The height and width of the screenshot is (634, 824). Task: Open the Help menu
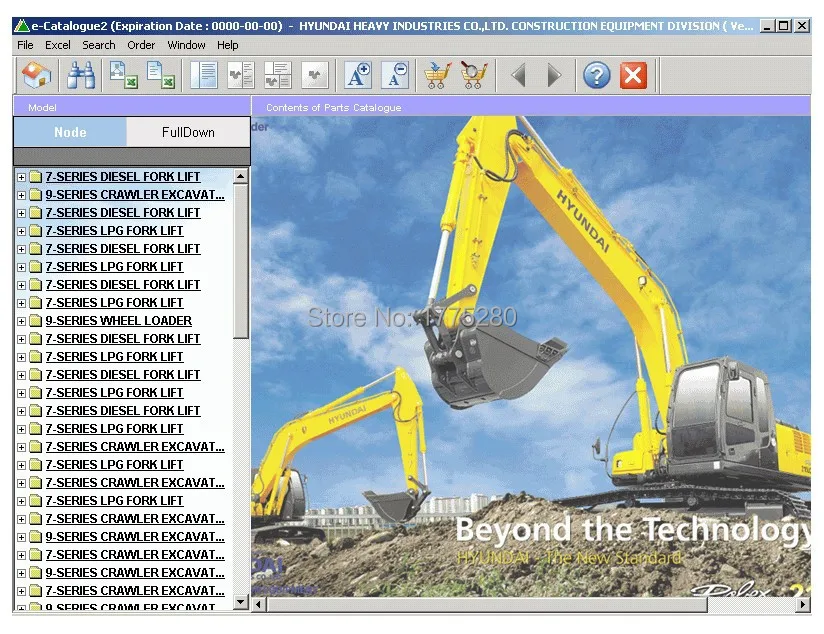228,45
